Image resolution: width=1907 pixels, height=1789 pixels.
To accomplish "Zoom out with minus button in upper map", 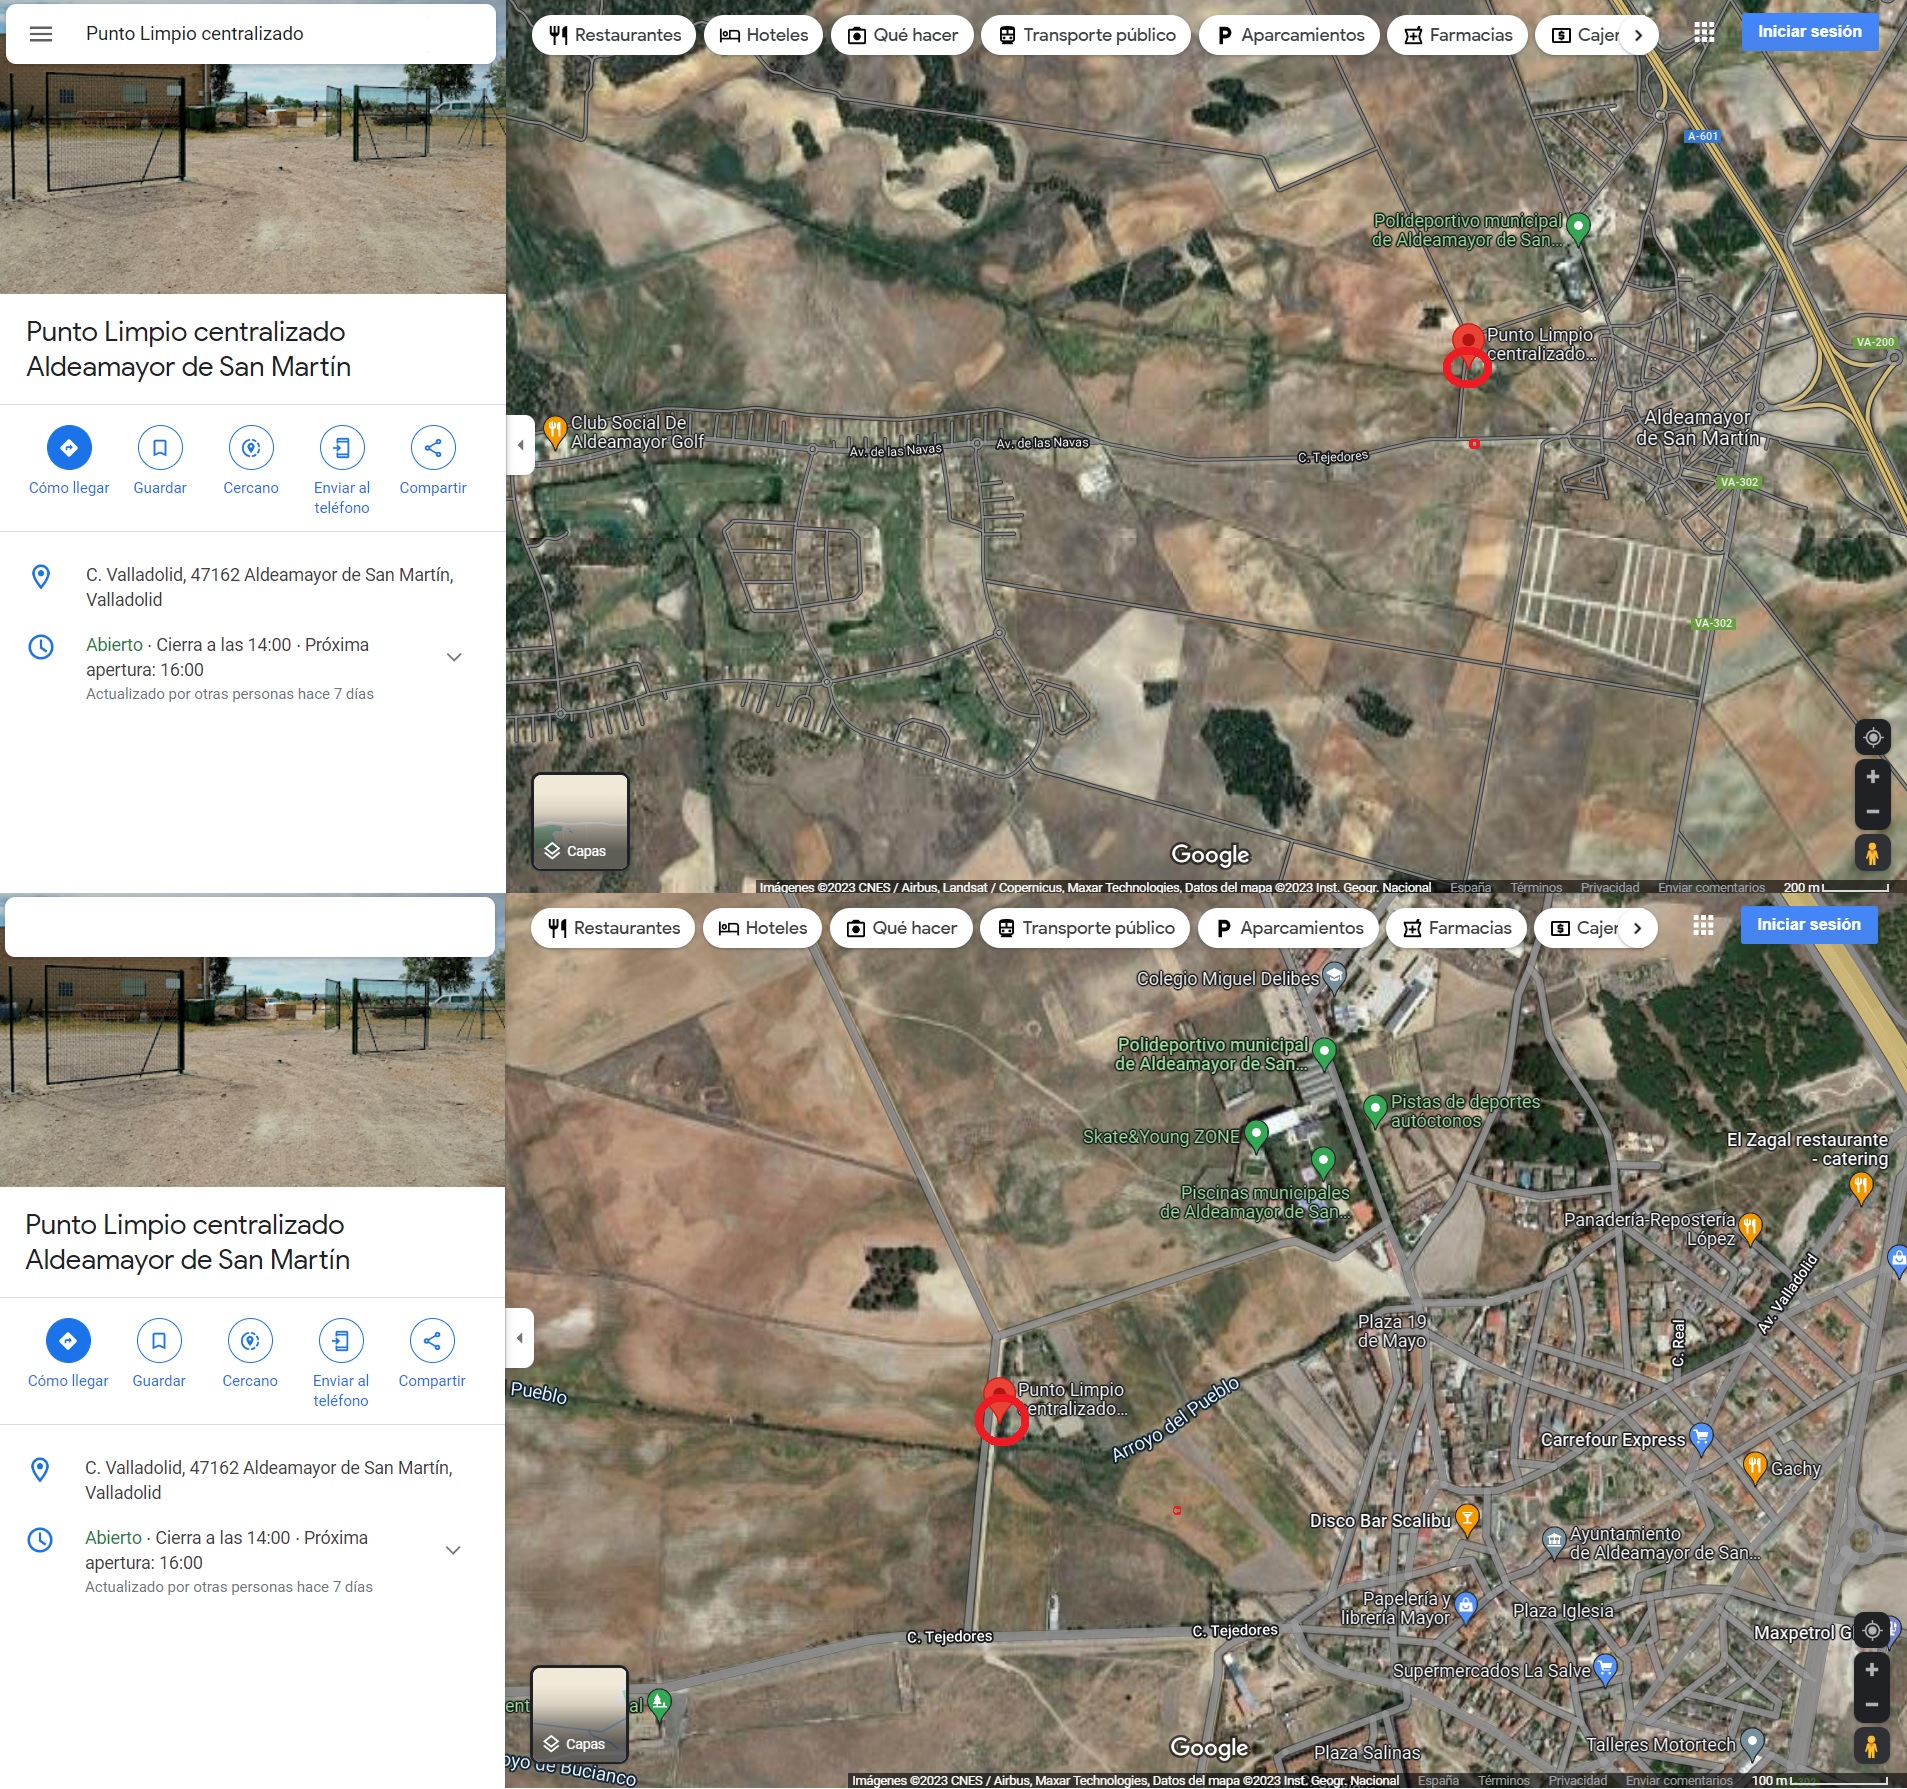I will click(x=1873, y=811).
